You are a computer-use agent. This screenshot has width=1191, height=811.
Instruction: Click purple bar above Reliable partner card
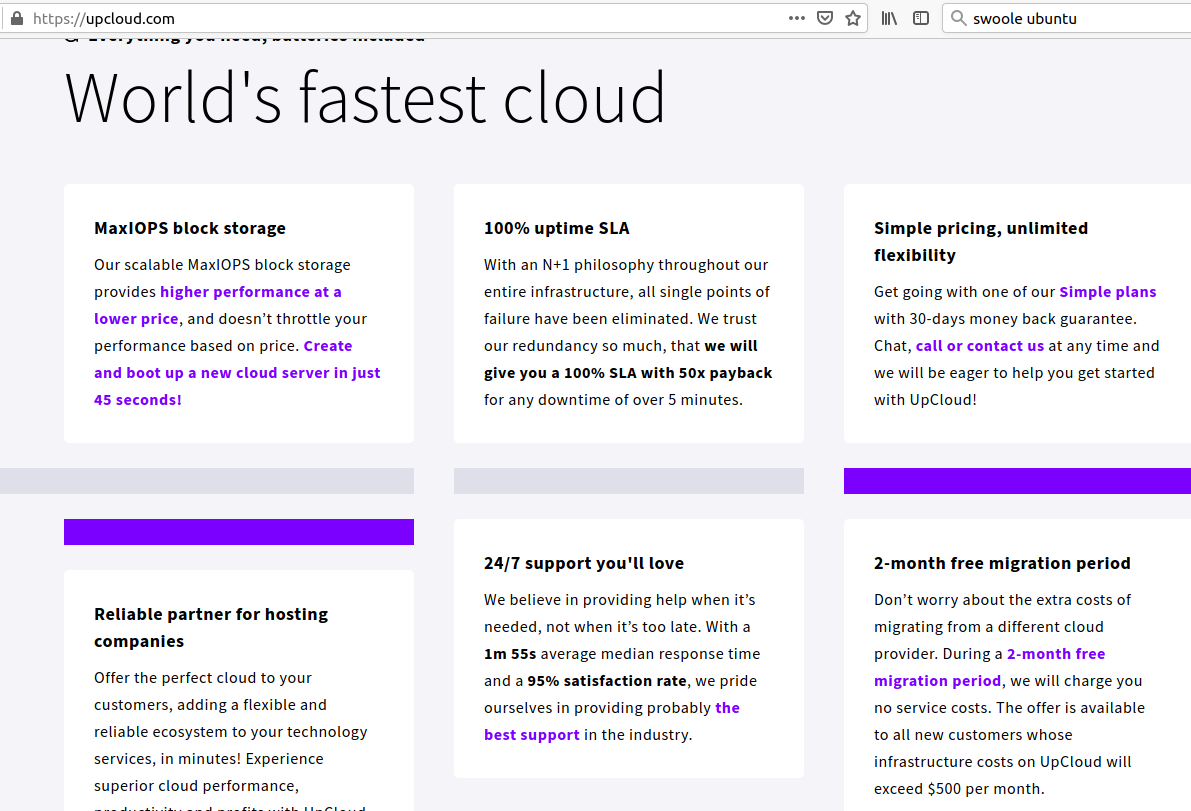click(239, 532)
